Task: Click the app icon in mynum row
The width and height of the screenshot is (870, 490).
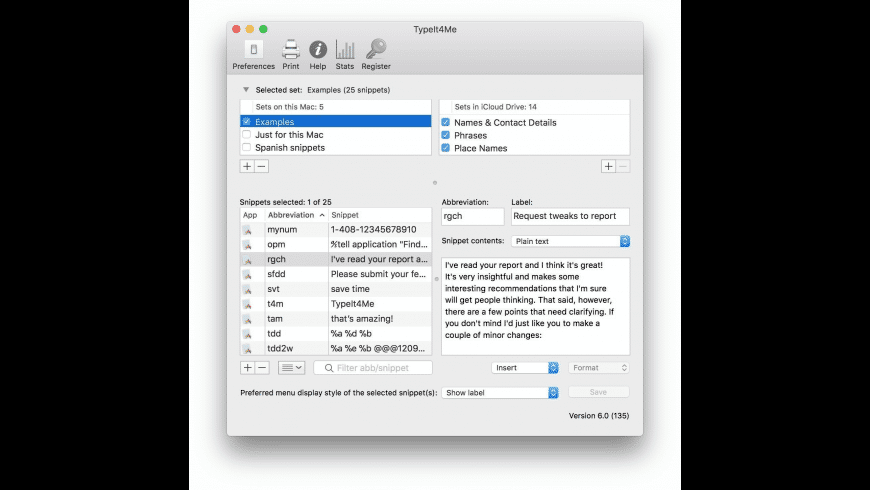Action: point(247,230)
